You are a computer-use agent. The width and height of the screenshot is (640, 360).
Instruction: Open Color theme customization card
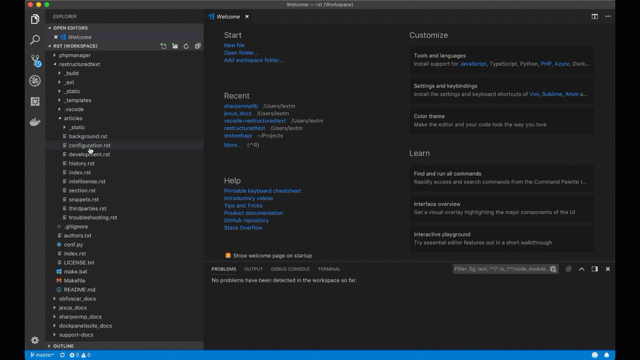tap(502, 120)
